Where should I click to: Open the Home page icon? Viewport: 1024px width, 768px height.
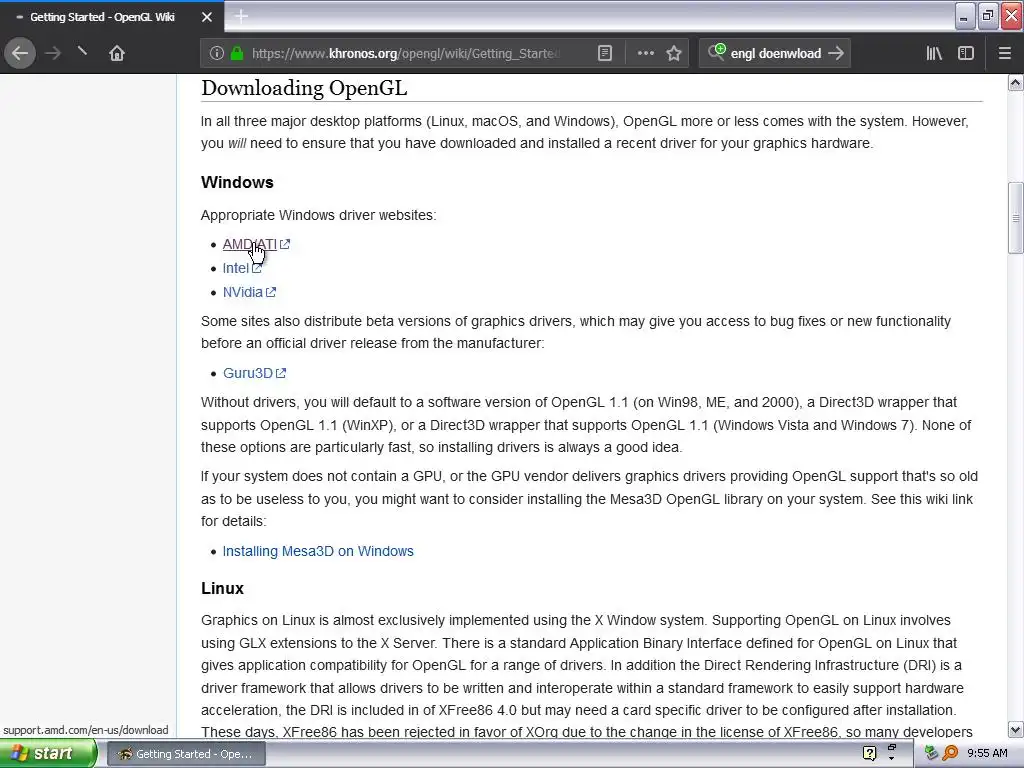[117, 54]
